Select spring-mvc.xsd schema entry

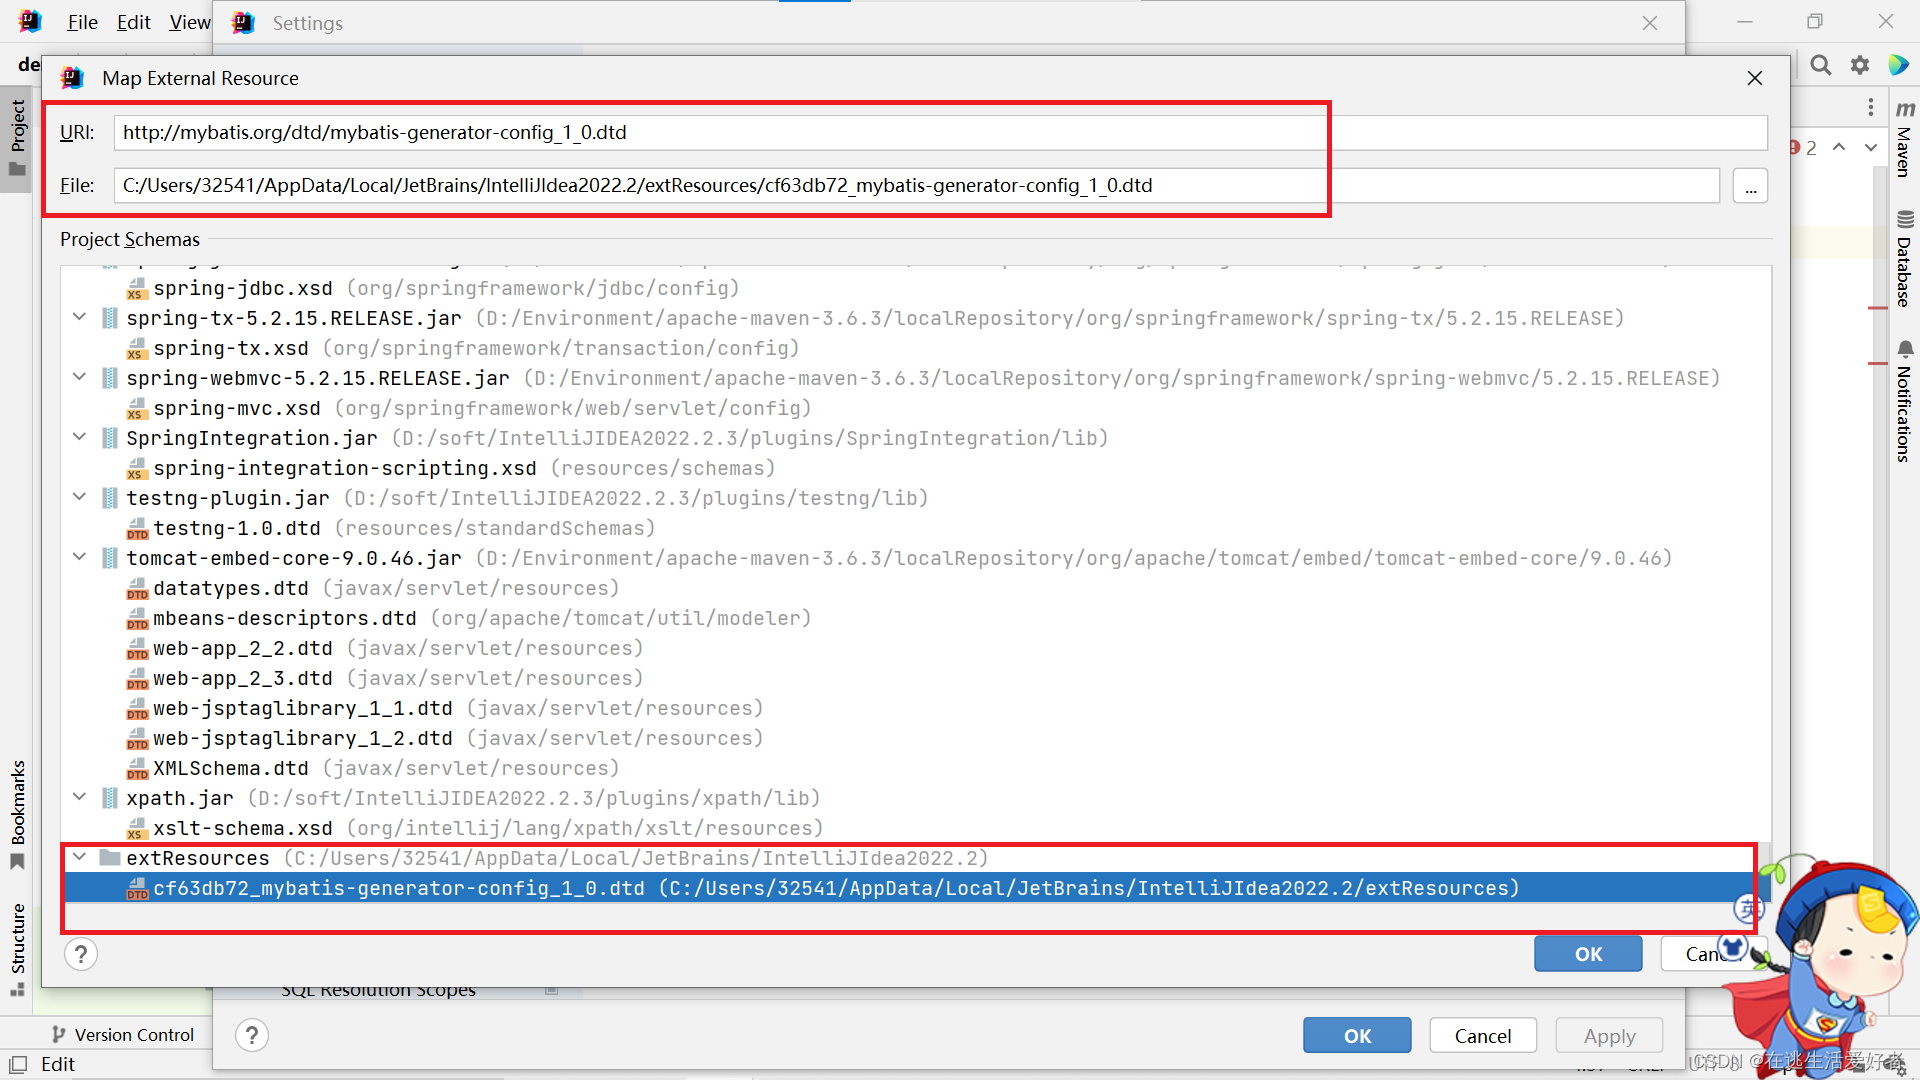tap(236, 408)
